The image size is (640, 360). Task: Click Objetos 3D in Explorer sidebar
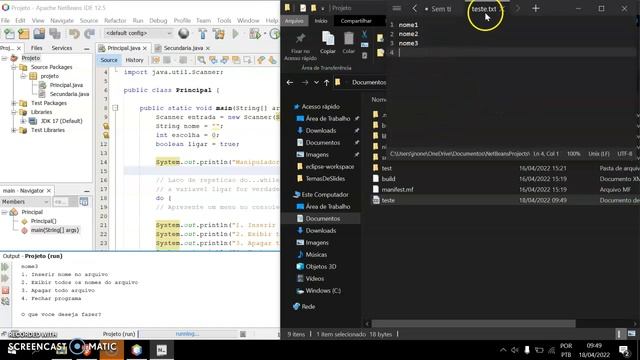click(320, 267)
